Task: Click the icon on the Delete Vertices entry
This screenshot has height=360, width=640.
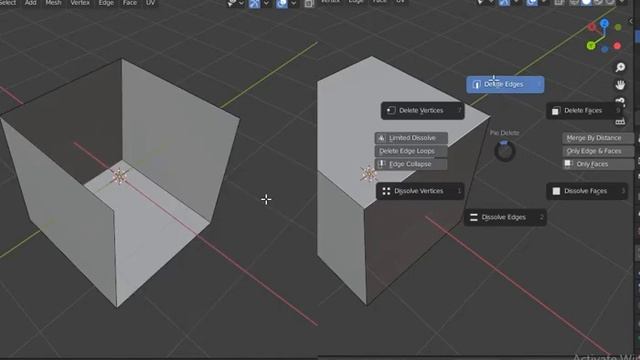Action: coord(391,111)
